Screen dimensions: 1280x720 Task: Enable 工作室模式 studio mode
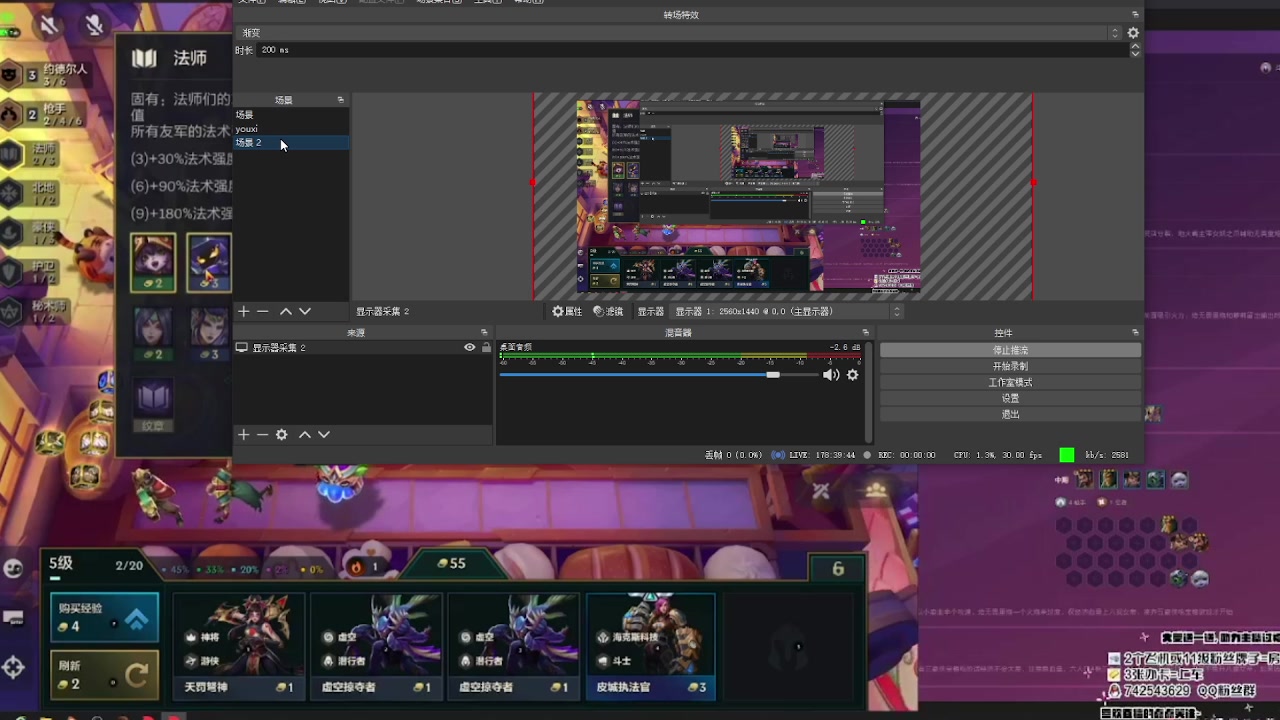tap(1010, 382)
